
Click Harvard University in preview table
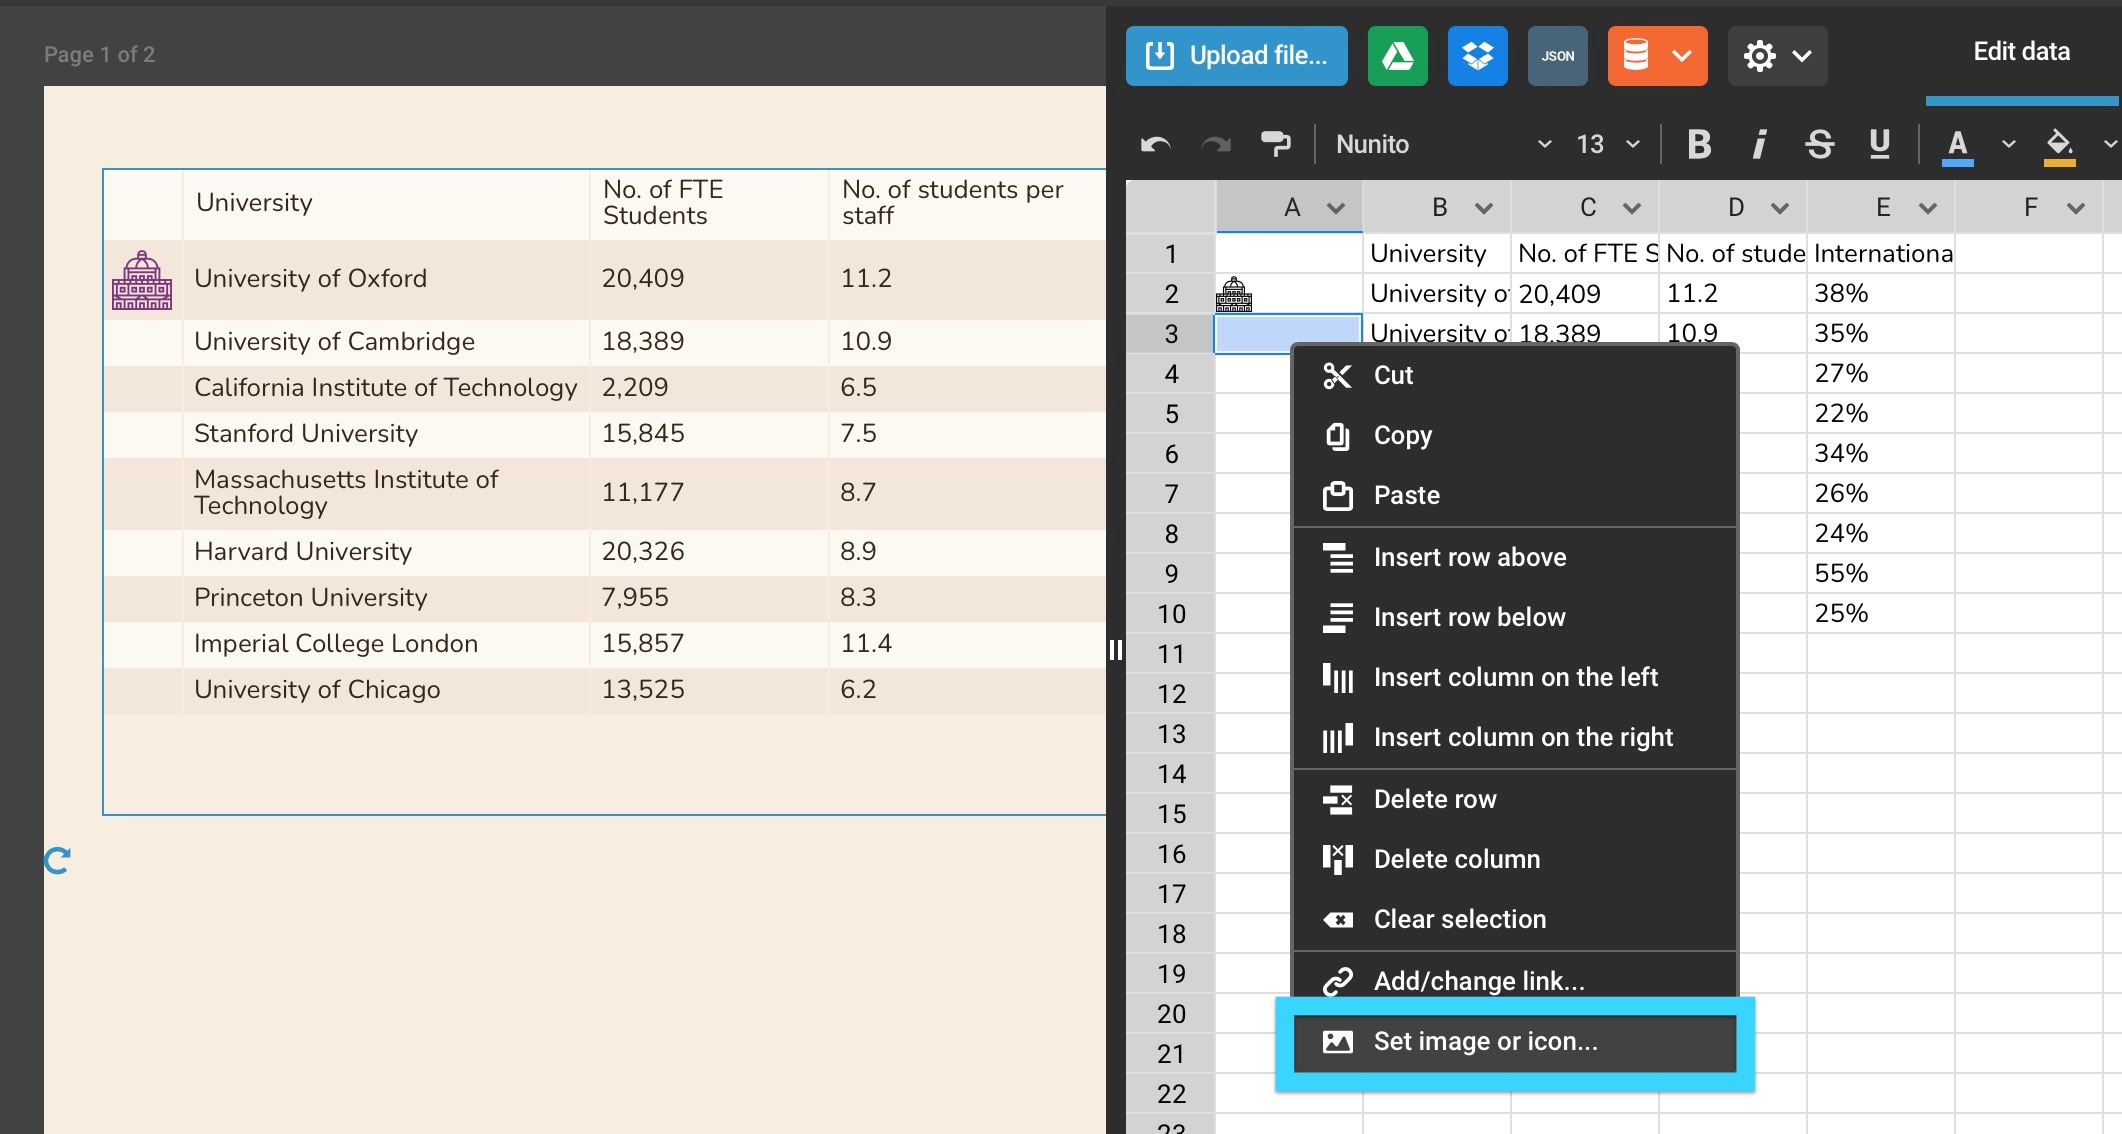click(303, 552)
